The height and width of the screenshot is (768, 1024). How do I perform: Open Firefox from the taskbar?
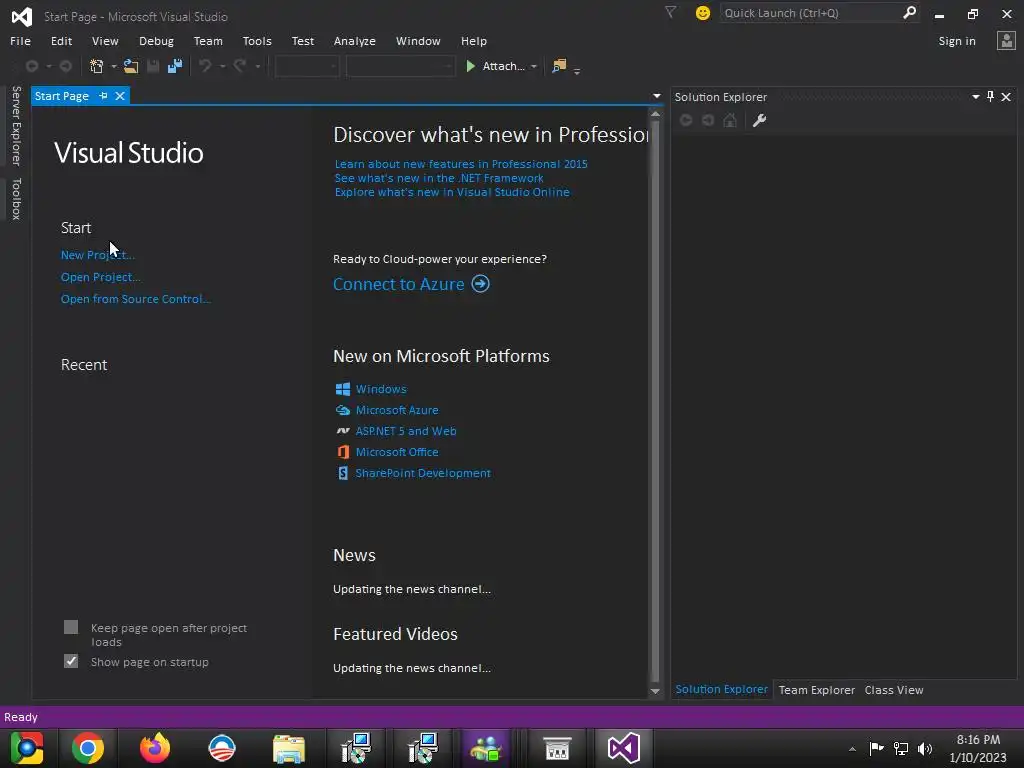[x=155, y=748]
